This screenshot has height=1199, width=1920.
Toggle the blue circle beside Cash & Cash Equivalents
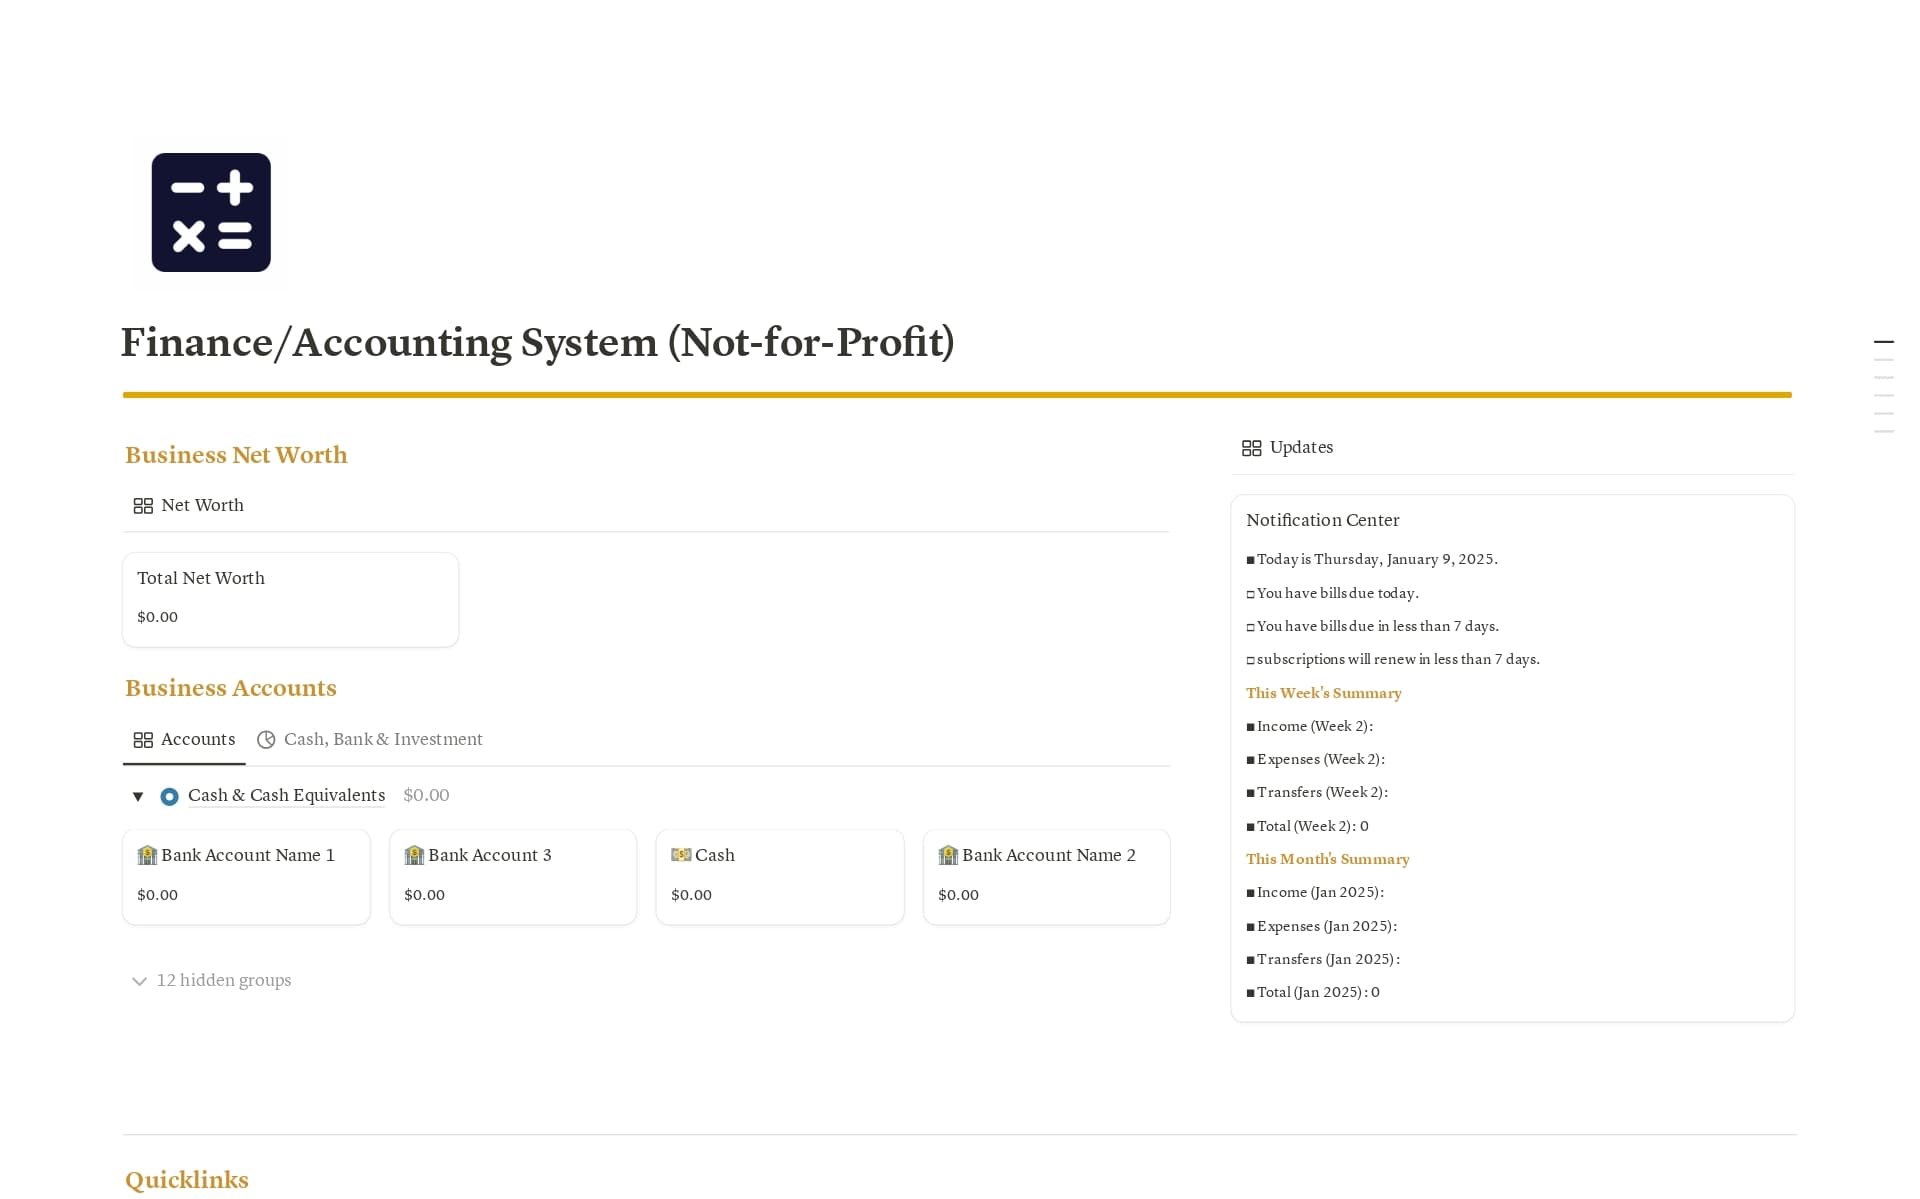point(169,796)
